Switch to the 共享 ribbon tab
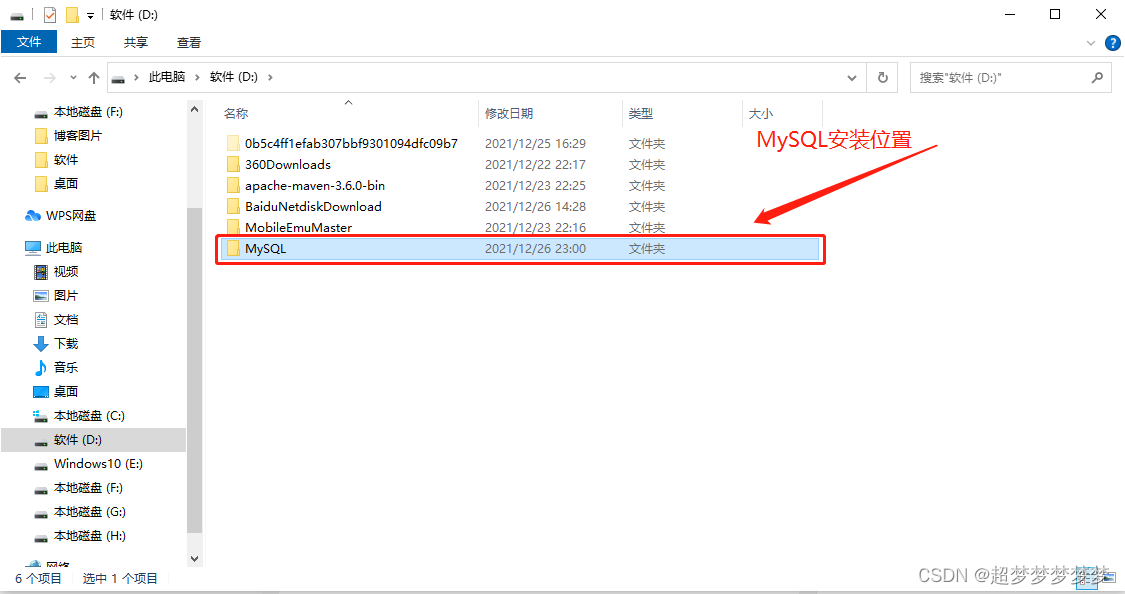The image size is (1125, 594). [x=136, y=42]
